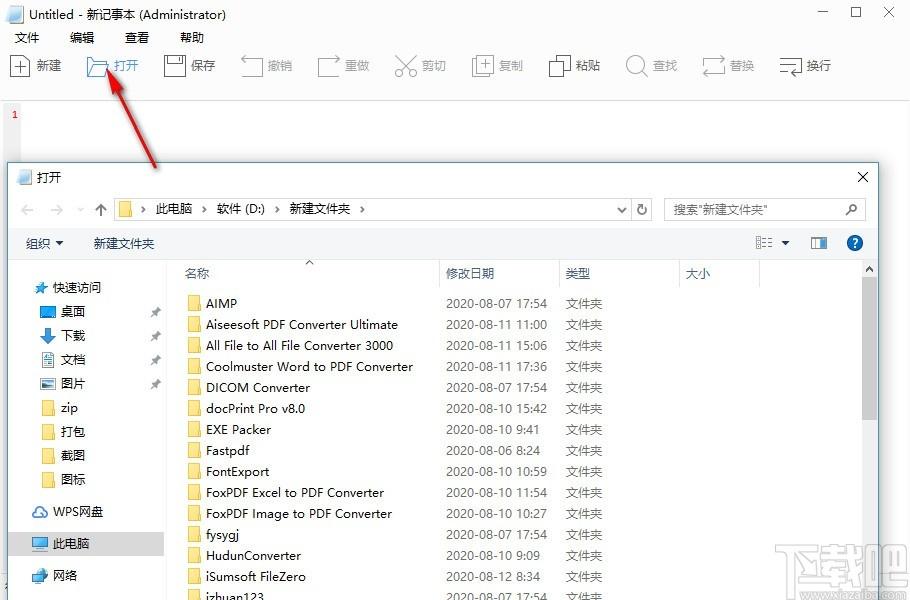Viewport: 910px width, 600px height.
Task: Click 软件 (D:) in the address breadcrumb
Action: [240, 209]
